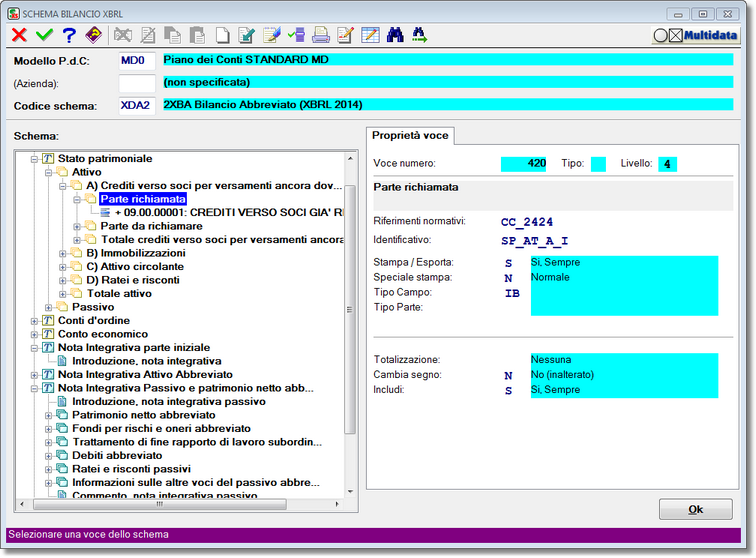Viewport: 756px width, 558px height.
Task: Click the new blank page icon
Action: 222,35
